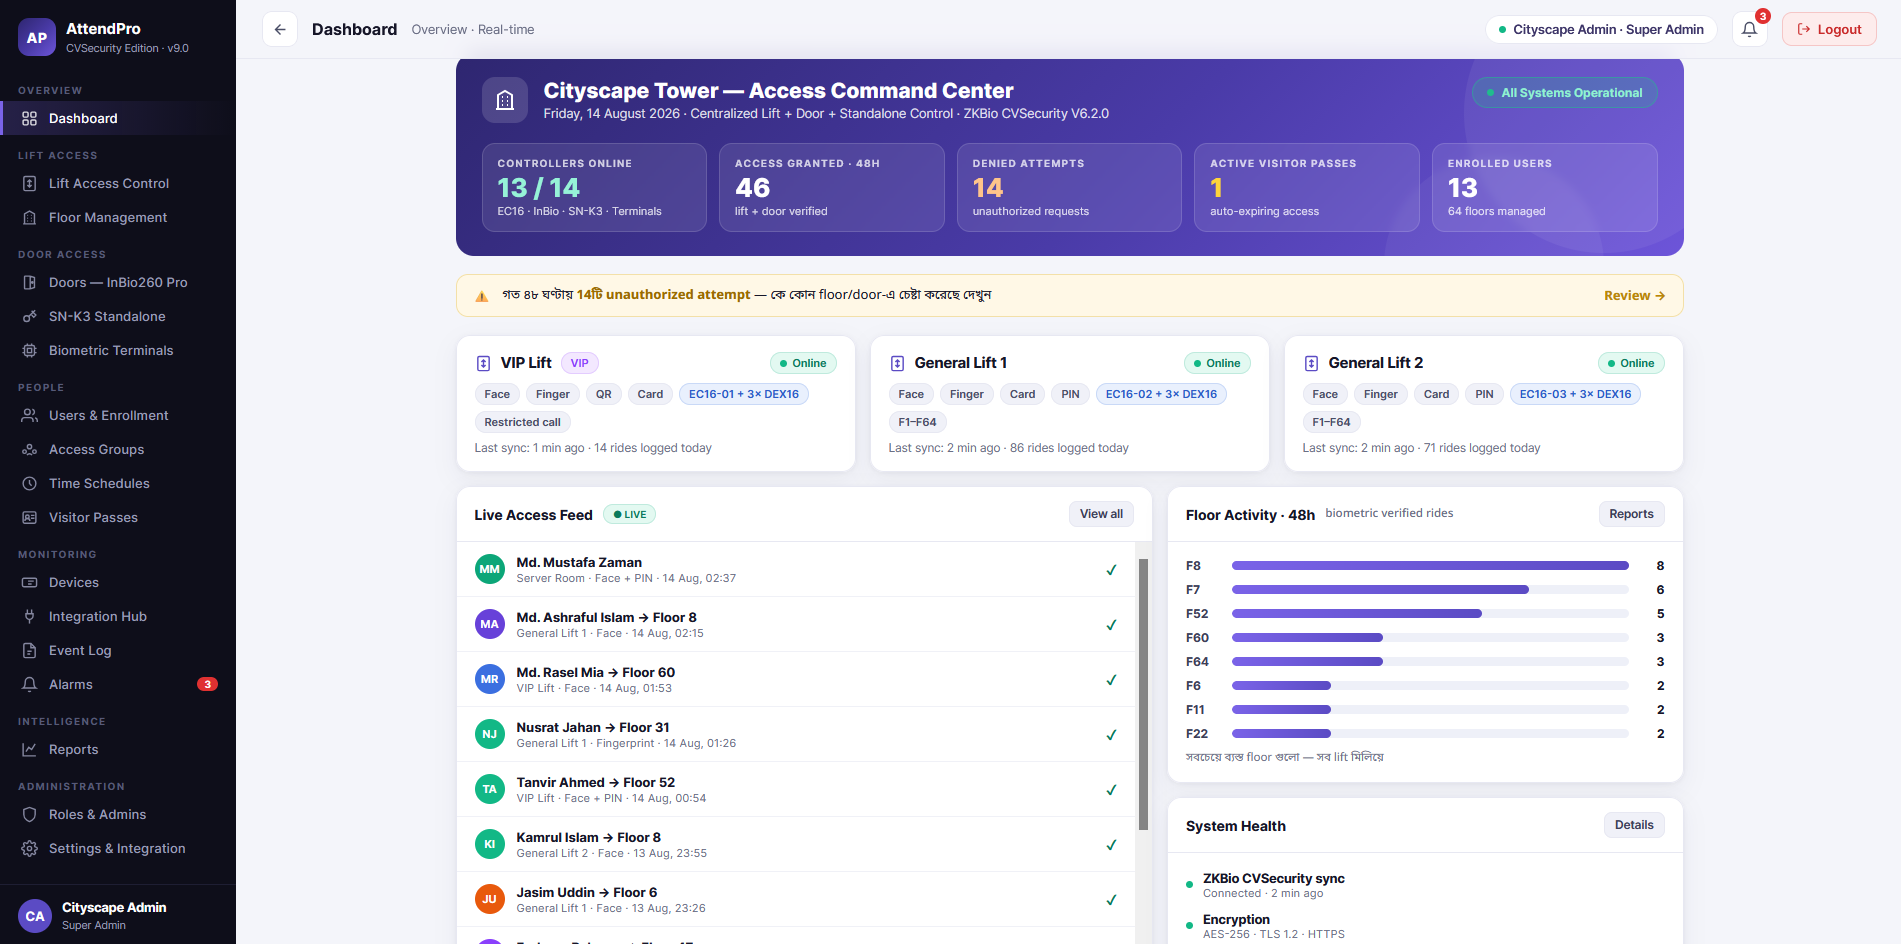Click the QR tag on VIP Lift

[604, 394]
